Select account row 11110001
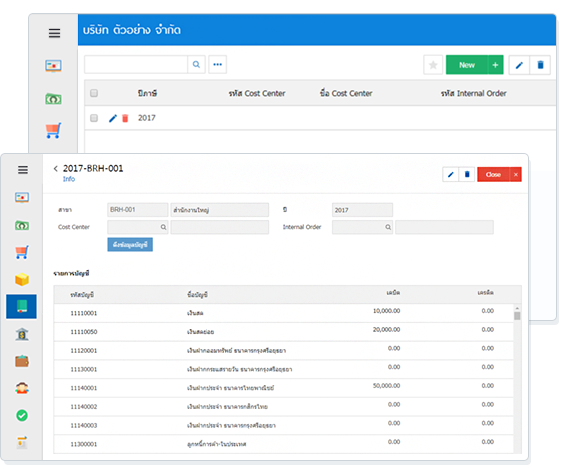 [284, 313]
